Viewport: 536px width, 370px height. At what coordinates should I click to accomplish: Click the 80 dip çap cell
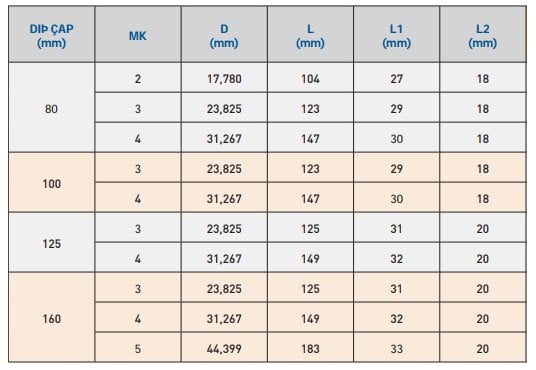pos(52,108)
